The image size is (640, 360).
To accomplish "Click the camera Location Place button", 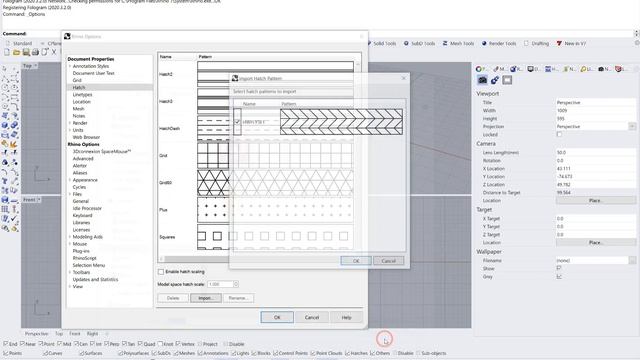I will [596, 200].
